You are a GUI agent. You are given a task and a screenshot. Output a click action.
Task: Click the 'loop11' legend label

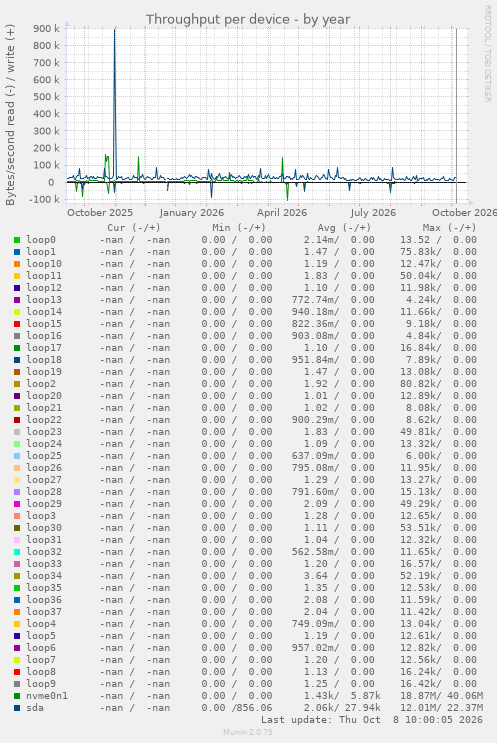44,276
